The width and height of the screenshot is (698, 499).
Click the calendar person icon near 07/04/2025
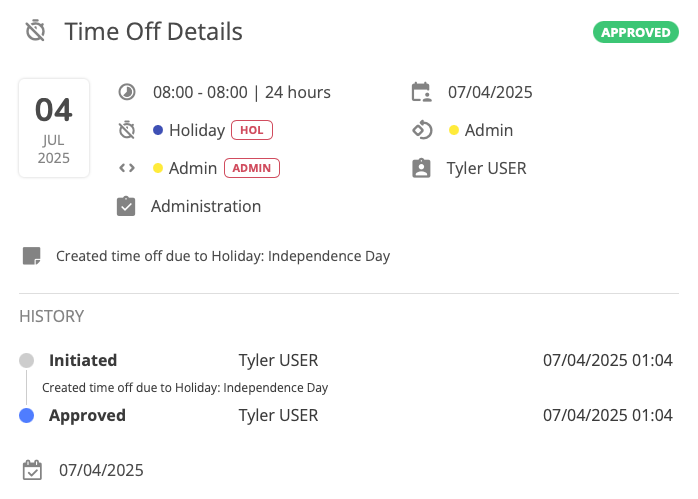tap(421, 92)
